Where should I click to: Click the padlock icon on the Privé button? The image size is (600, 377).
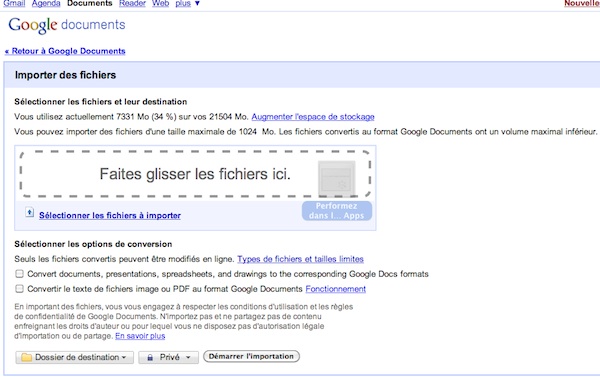pos(150,357)
